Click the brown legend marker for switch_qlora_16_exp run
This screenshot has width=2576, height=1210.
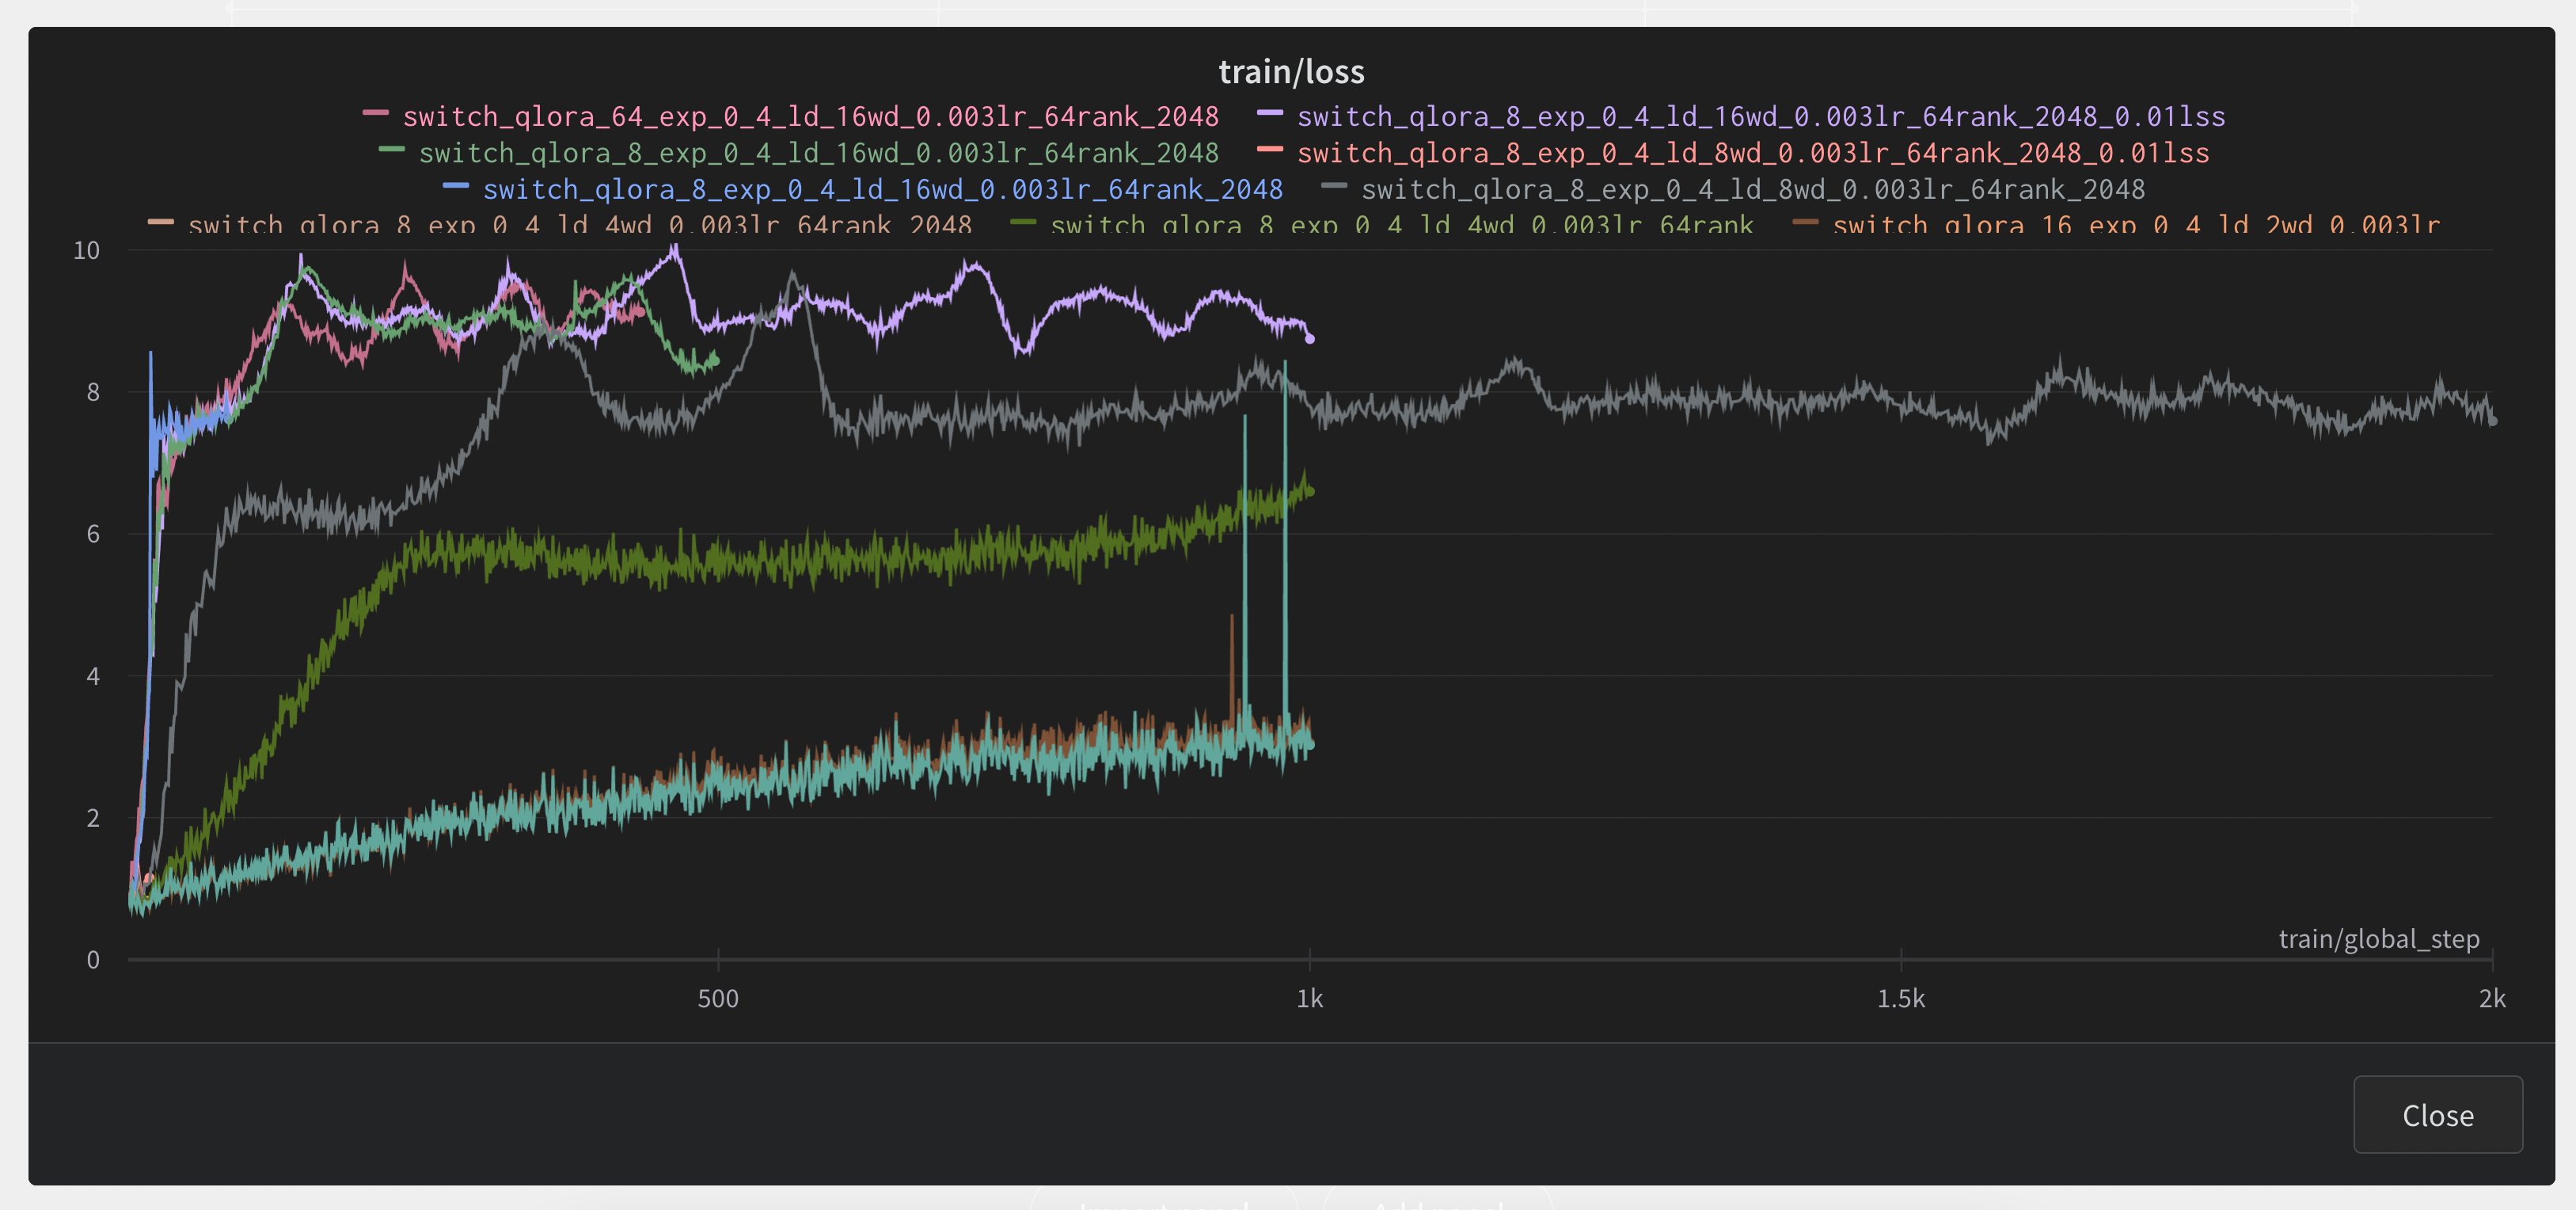(x=1806, y=222)
